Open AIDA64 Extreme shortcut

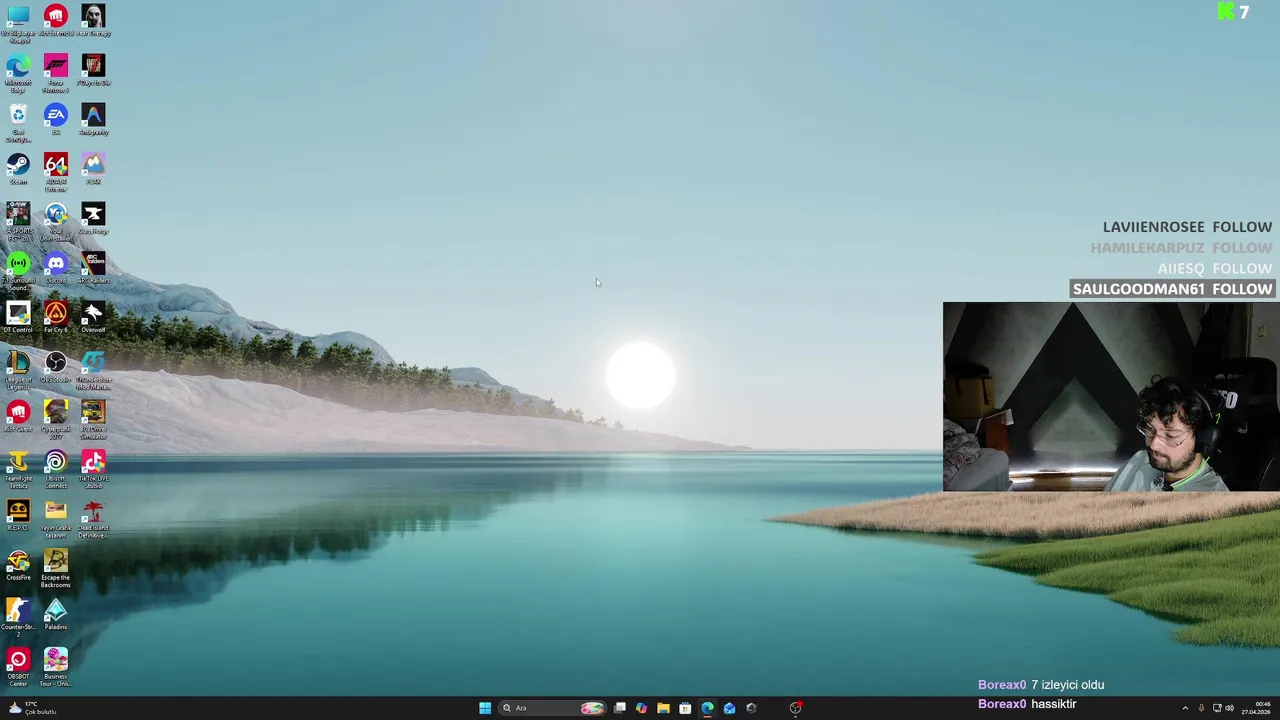(x=55, y=172)
